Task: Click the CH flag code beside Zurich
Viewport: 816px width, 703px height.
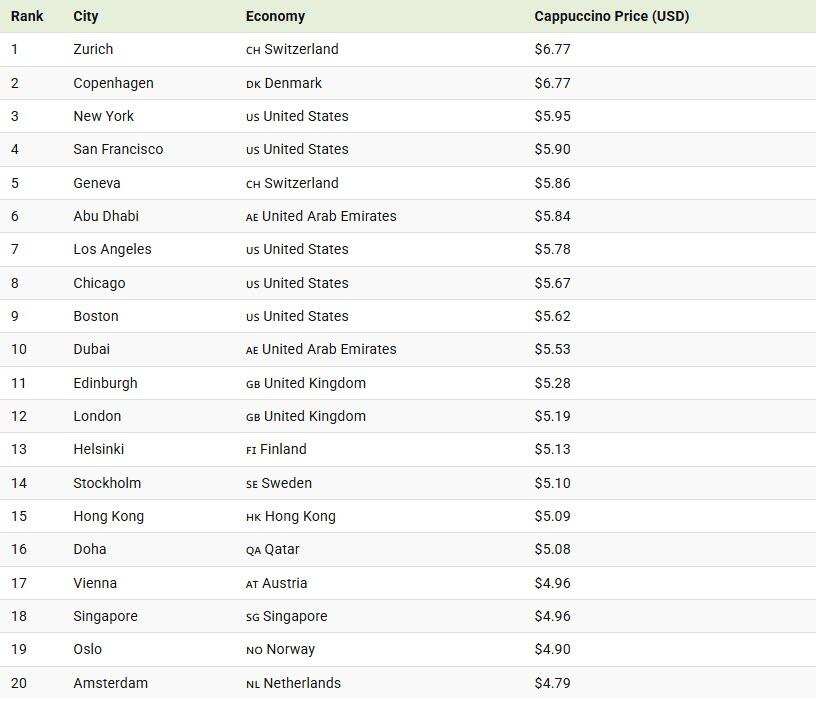Action: [x=253, y=50]
